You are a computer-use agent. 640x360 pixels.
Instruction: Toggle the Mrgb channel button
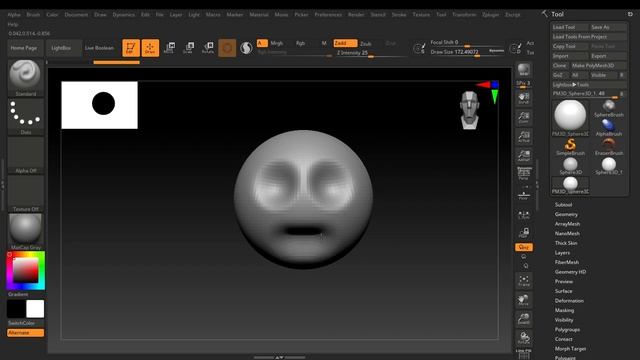276,43
